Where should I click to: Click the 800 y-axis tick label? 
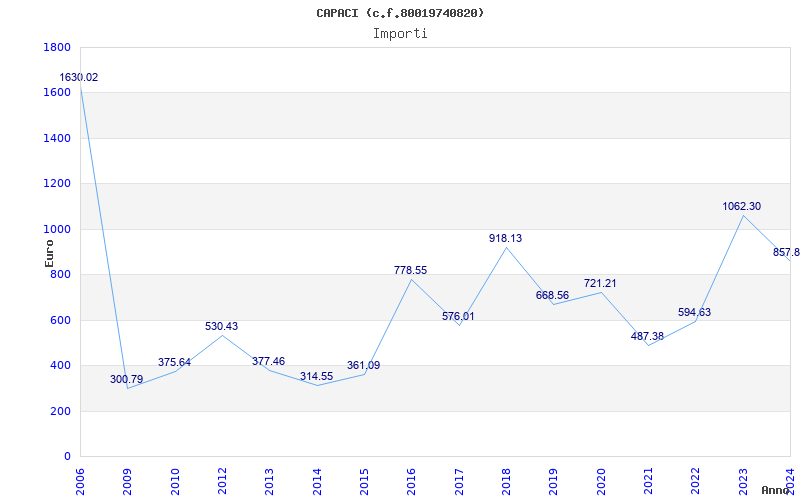tap(60, 275)
